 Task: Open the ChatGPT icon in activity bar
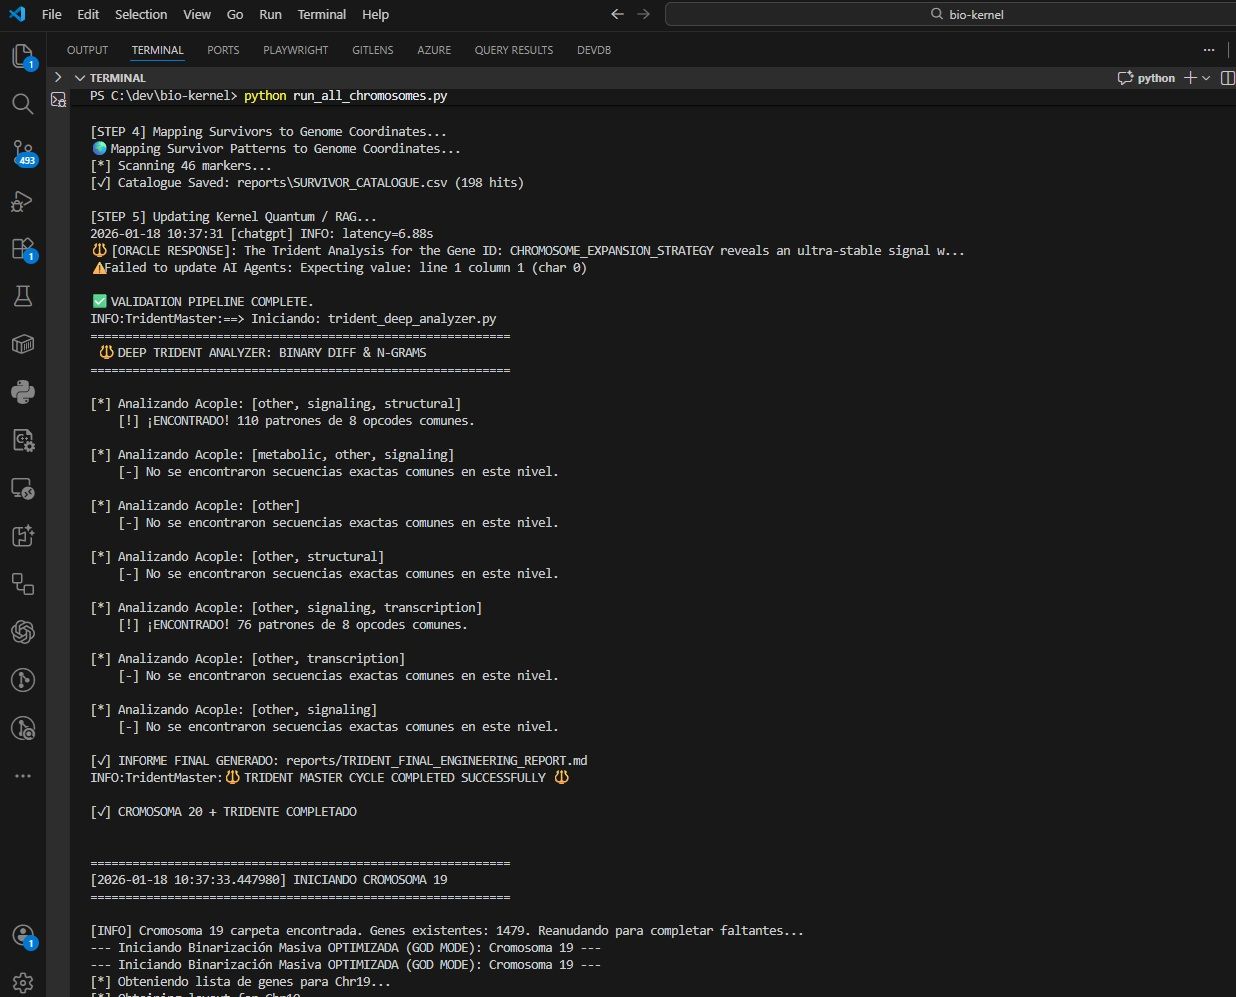(x=22, y=632)
